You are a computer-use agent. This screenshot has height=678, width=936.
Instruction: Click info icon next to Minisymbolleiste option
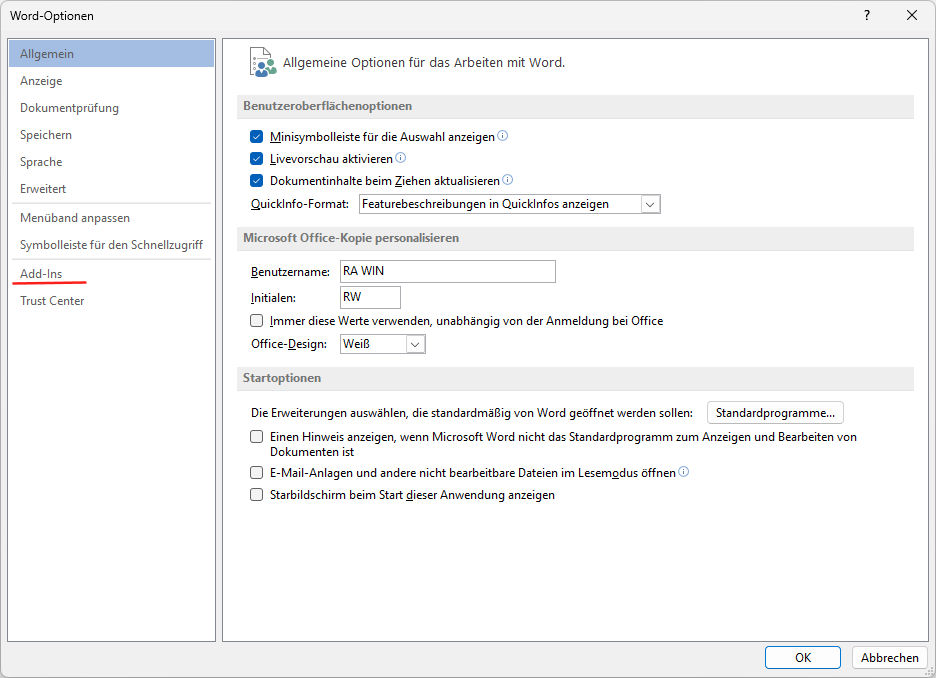click(503, 136)
